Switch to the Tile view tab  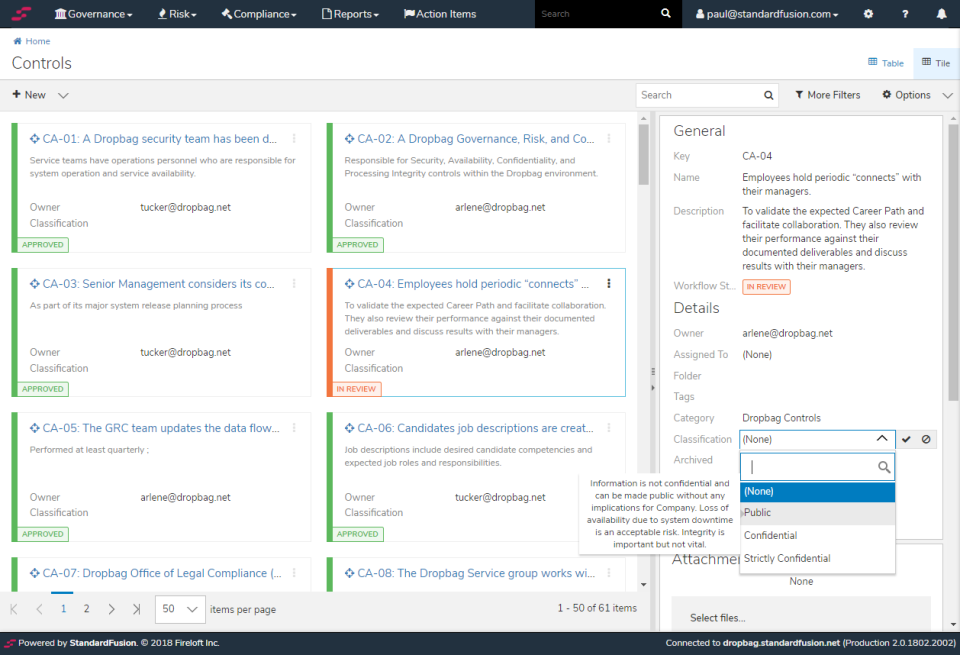pos(936,62)
